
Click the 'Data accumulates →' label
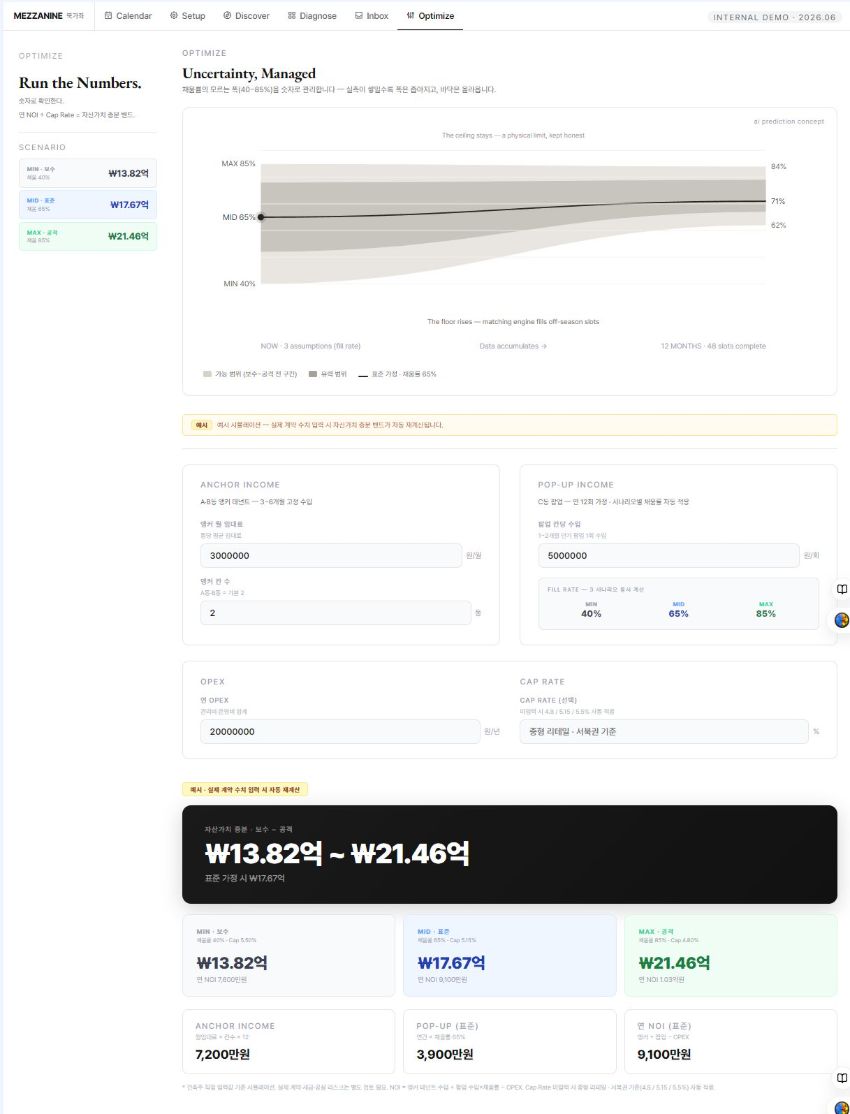(513, 346)
